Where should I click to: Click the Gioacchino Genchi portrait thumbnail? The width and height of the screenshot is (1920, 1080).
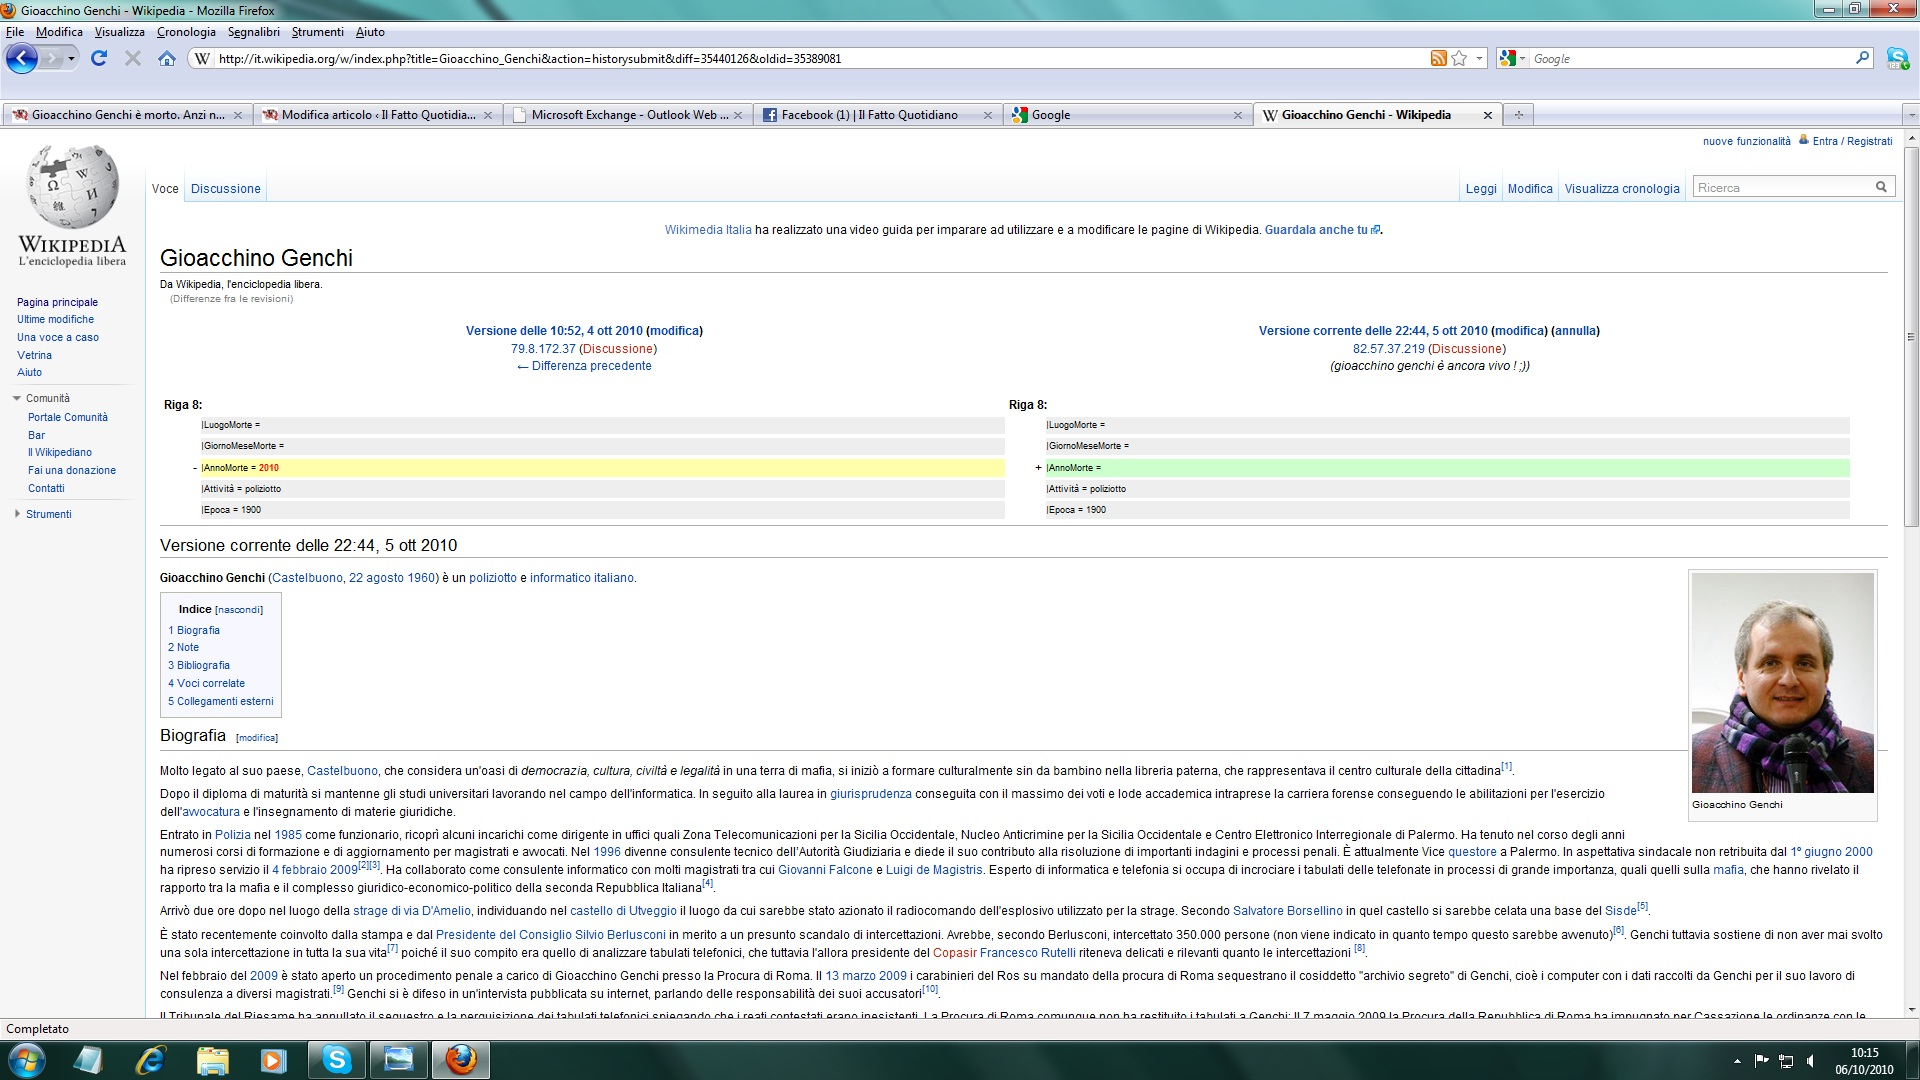click(1782, 683)
